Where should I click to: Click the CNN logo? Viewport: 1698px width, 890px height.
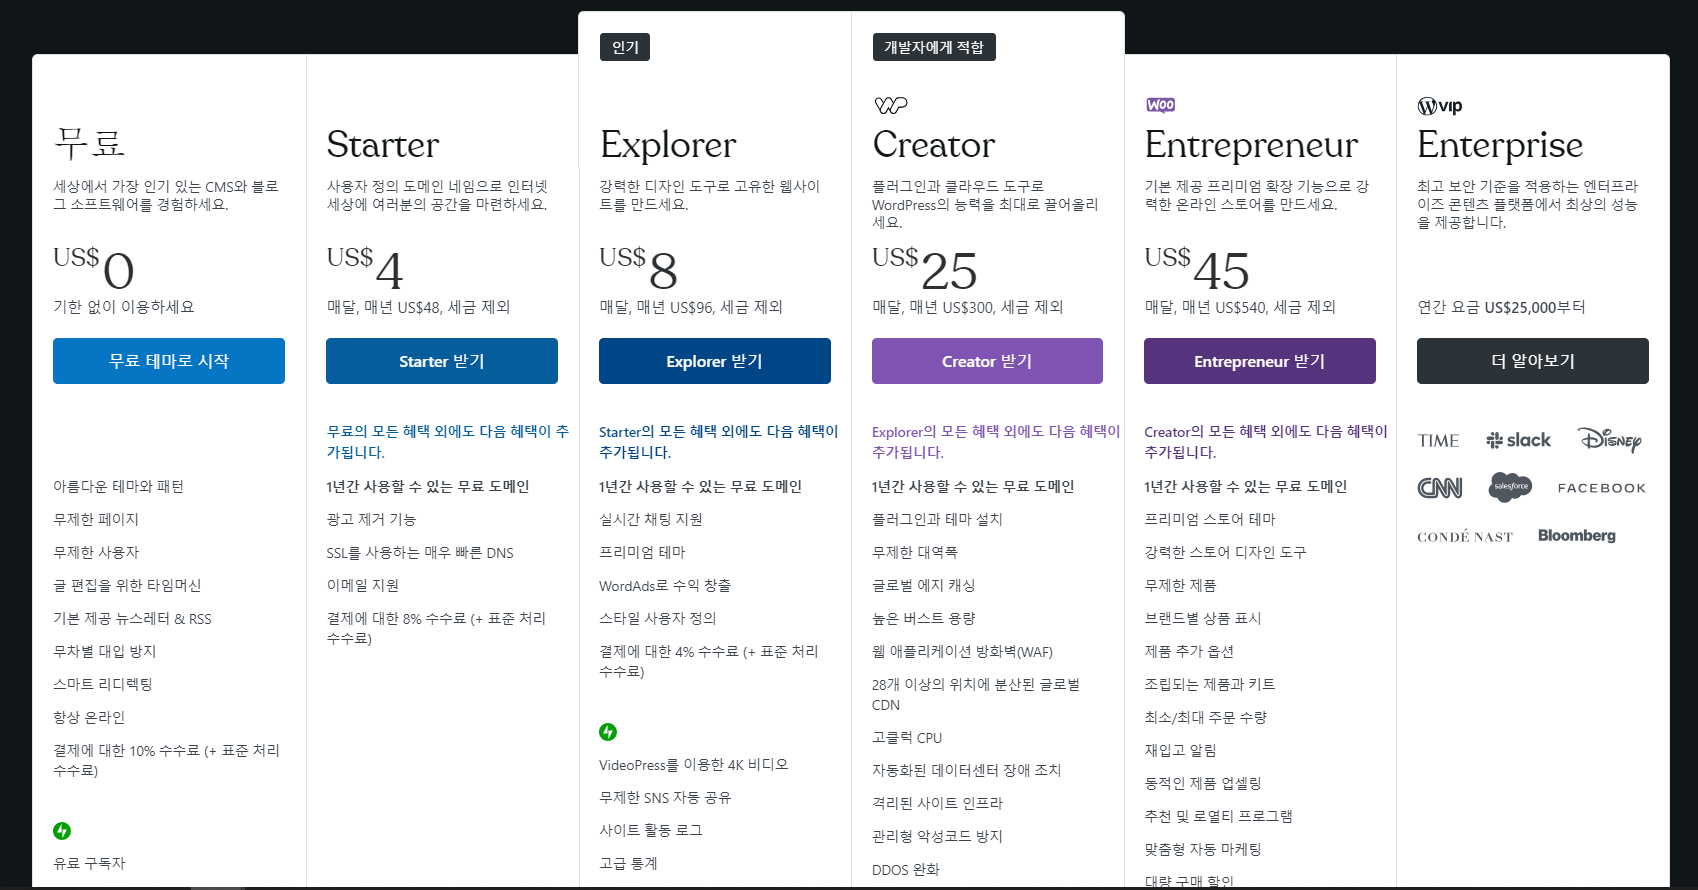(x=1440, y=488)
